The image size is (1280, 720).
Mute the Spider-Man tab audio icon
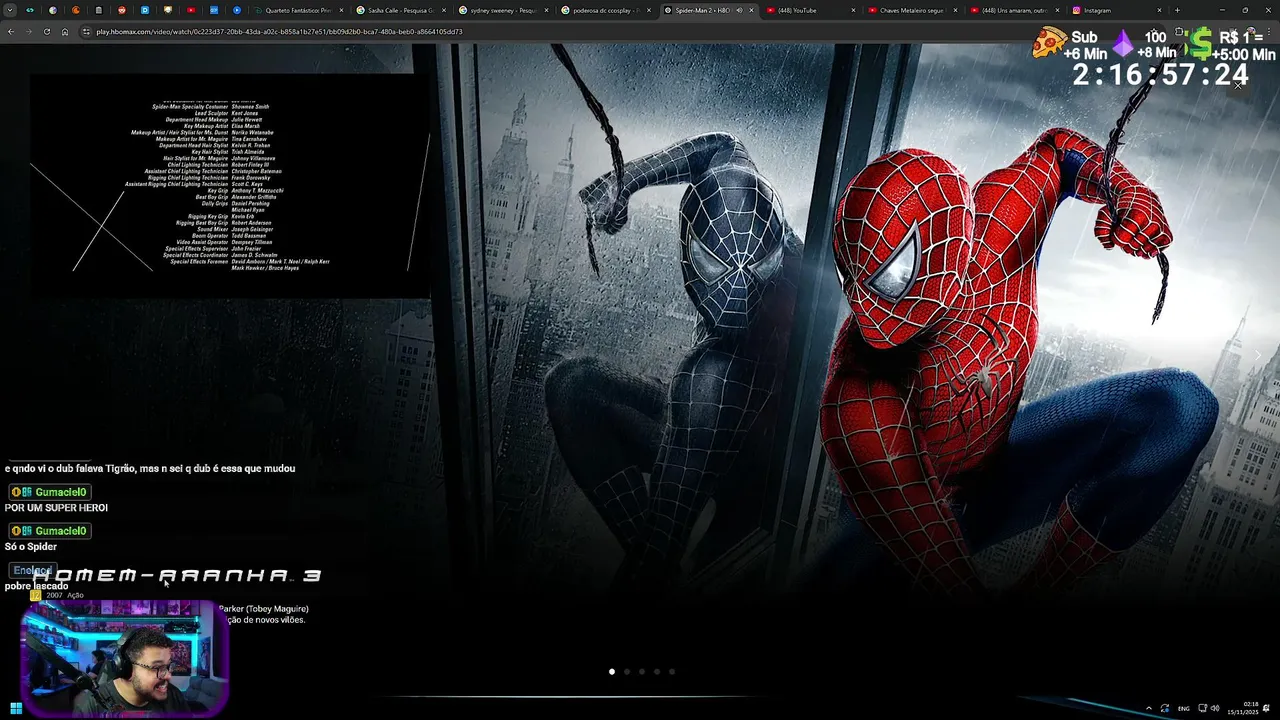[740, 10]
